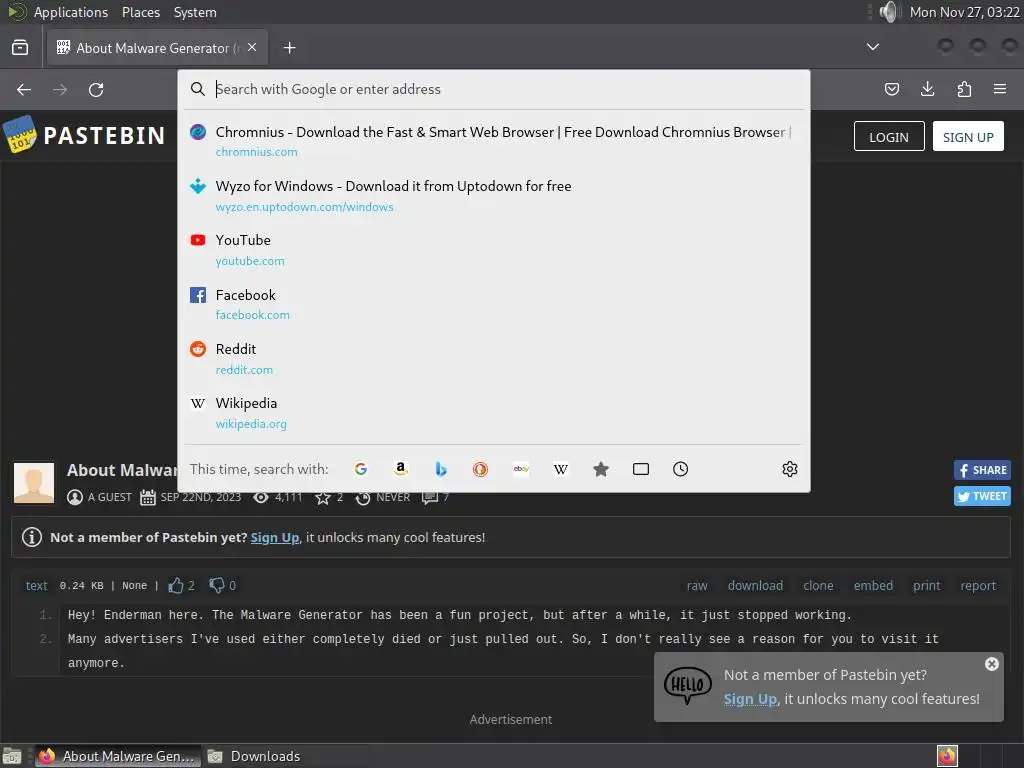Search in History clock shortcut
Image resolution: width=1024 pixels, height=768 pixels.
(680, 469)
